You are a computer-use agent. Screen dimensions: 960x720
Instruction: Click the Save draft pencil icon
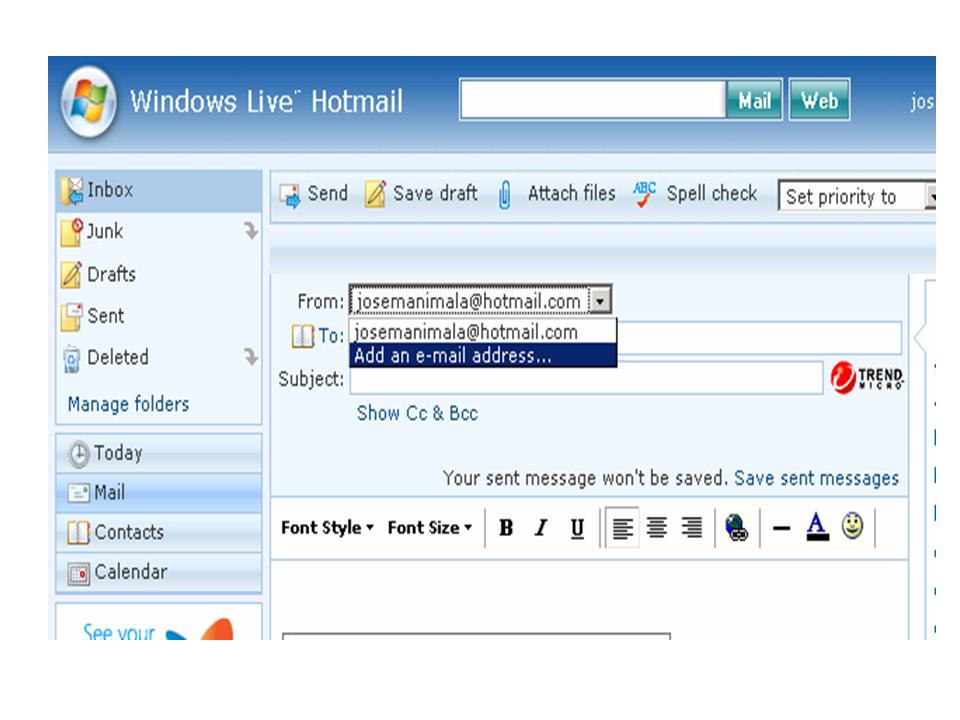[x=375, y=194]
